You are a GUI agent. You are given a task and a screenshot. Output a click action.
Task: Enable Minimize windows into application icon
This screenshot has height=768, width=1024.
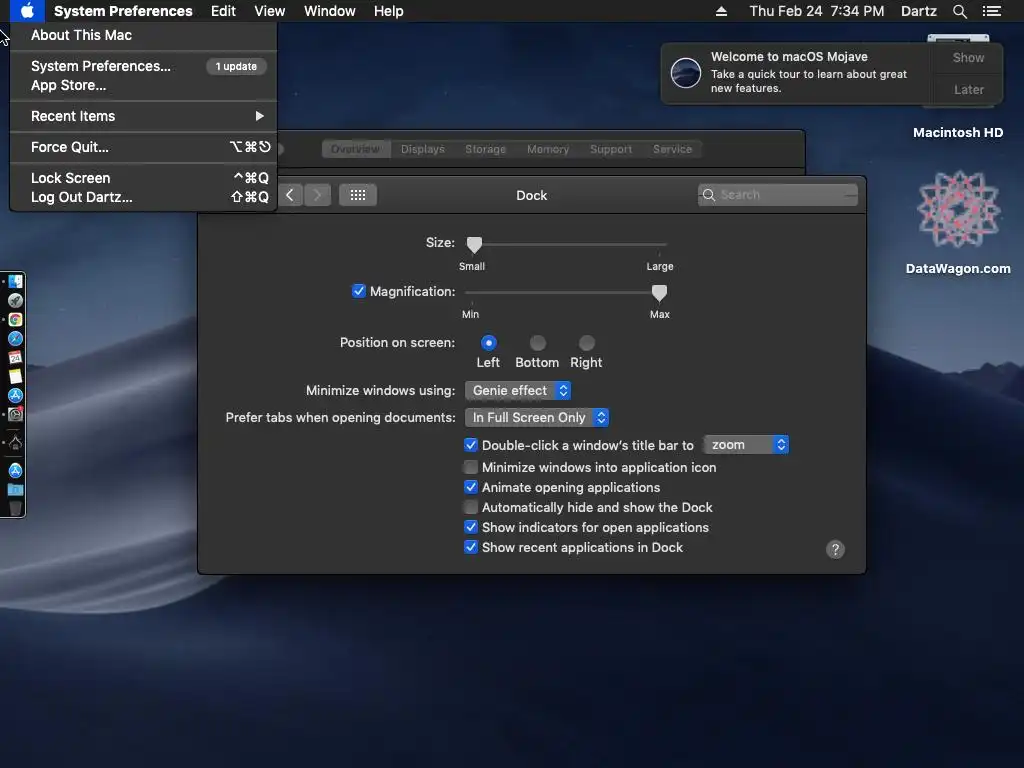point(471,467)
